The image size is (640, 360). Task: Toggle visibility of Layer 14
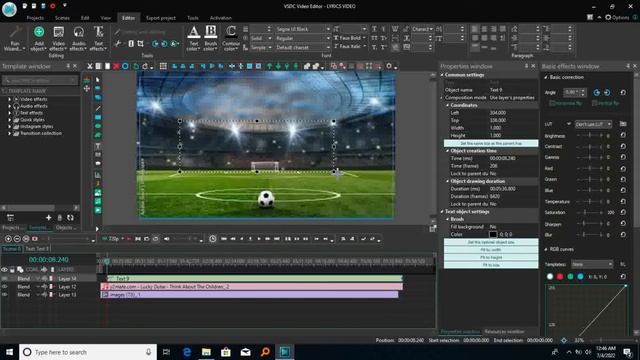(x=4, y=278)
